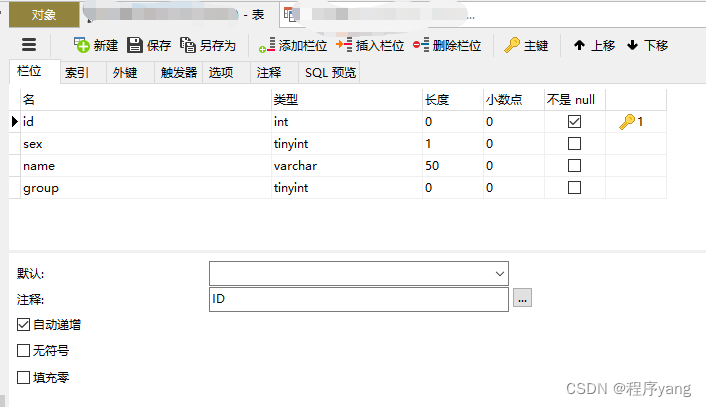
Task: Switch to the 注释 comment tab
Action: tap(274, 72)
